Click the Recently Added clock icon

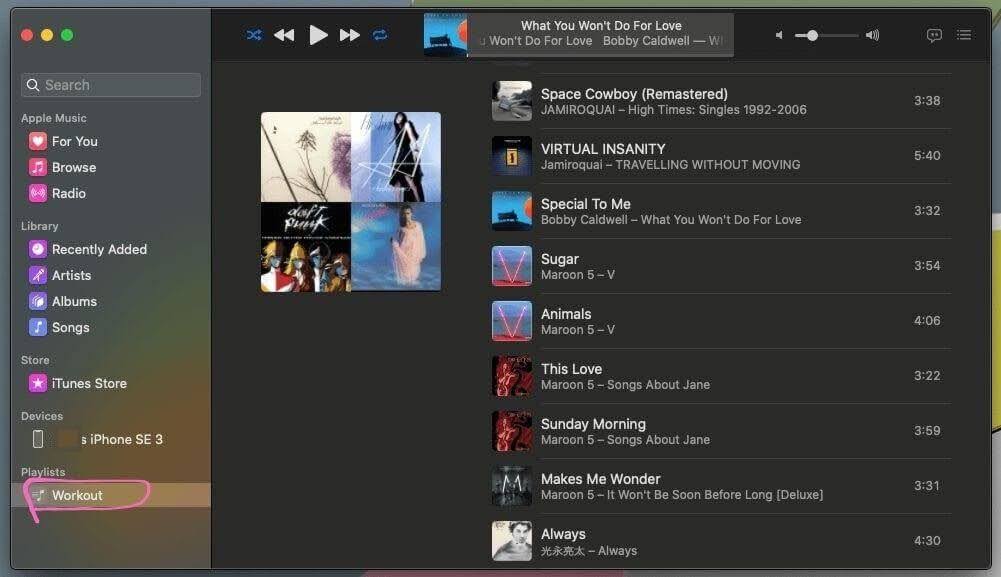pos(38,249)
